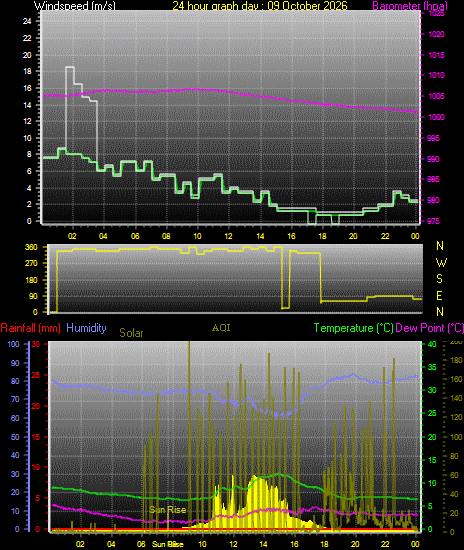Select the 1020 barometer axis value
The height and width of the screenshot is (550, 464).
(x=437, y=34)
